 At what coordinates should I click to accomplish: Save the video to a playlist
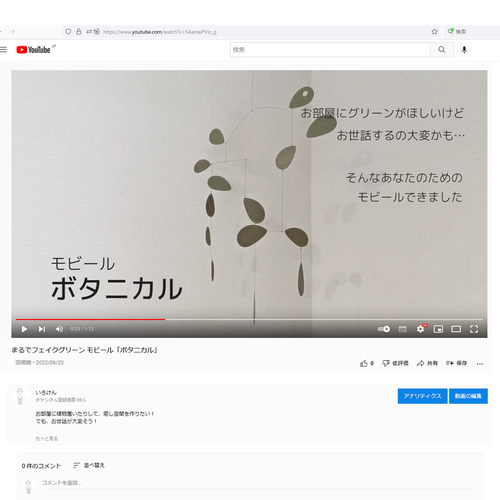click(456, 363)
